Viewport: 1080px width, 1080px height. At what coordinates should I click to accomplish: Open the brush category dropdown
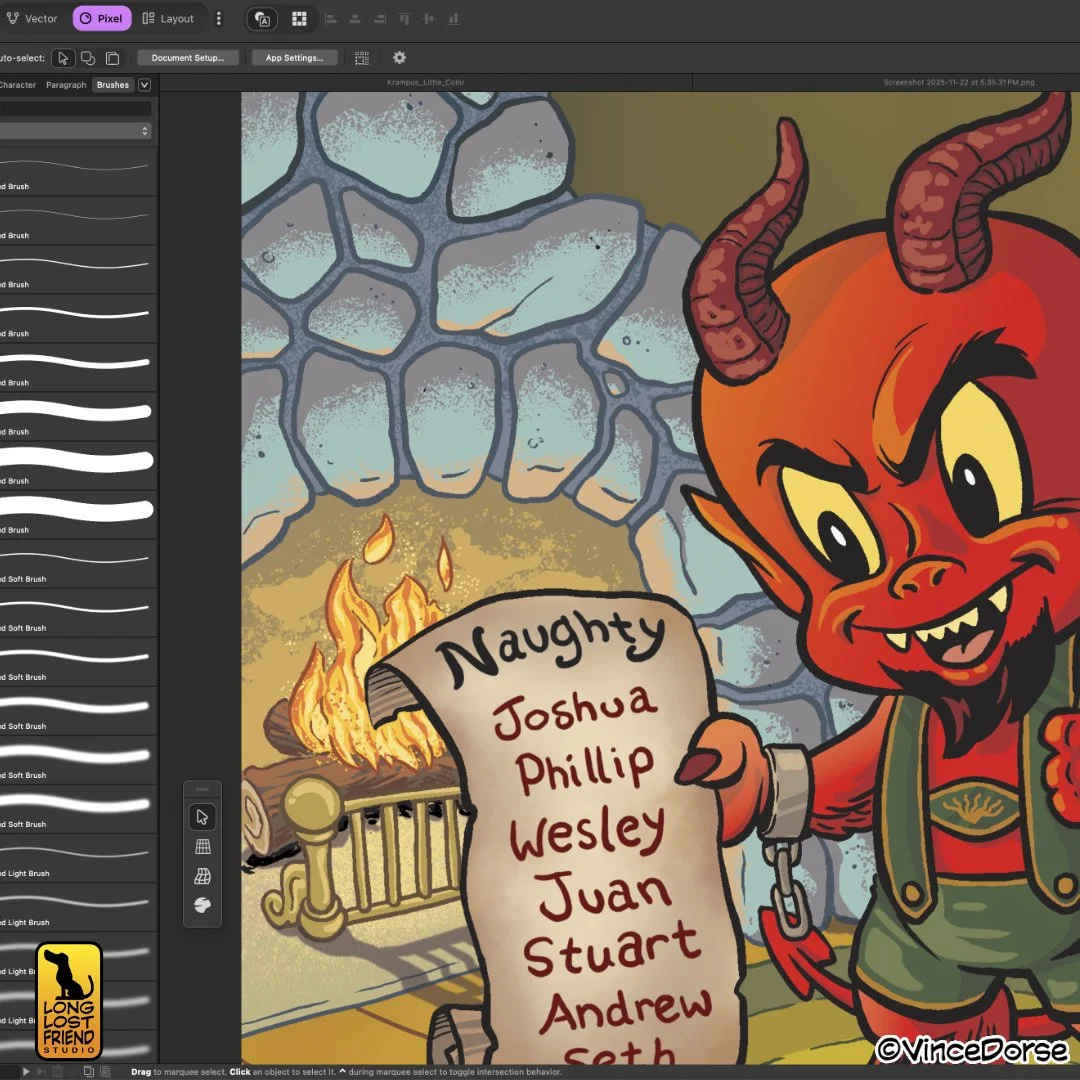(76, 131)
